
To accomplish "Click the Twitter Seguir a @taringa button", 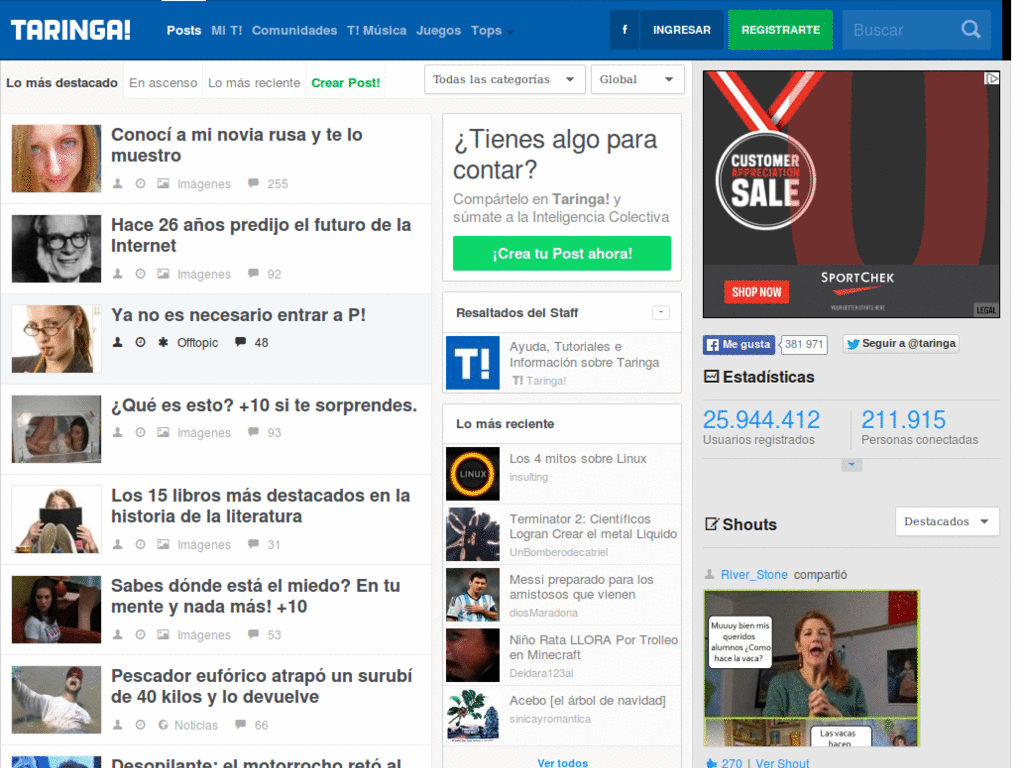I will (x=901, y=344).
